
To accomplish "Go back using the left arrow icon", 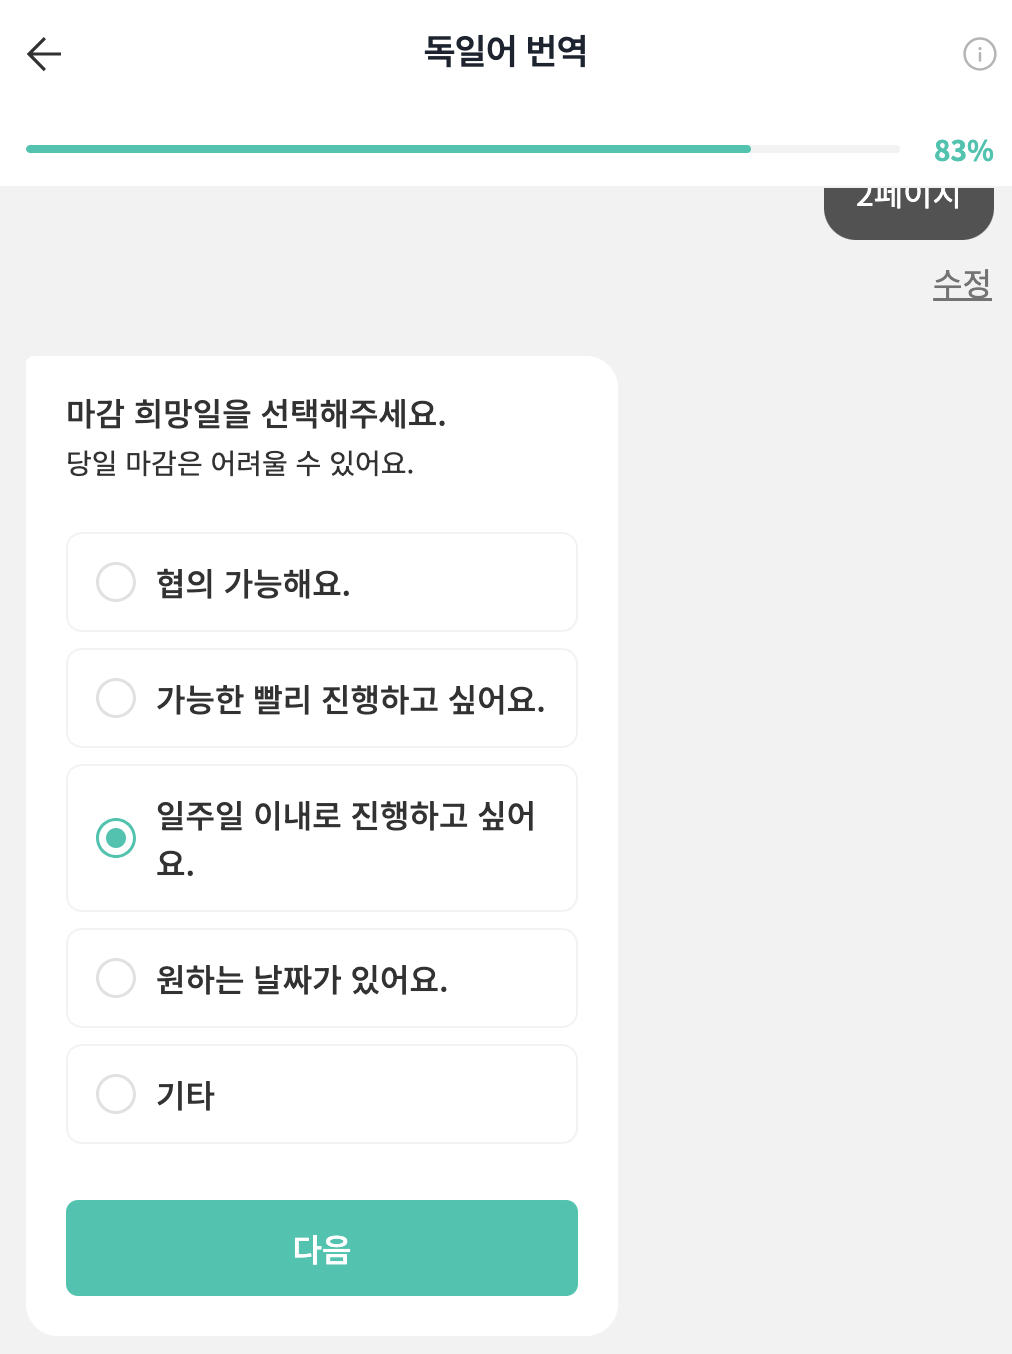I will click(44, 54).
